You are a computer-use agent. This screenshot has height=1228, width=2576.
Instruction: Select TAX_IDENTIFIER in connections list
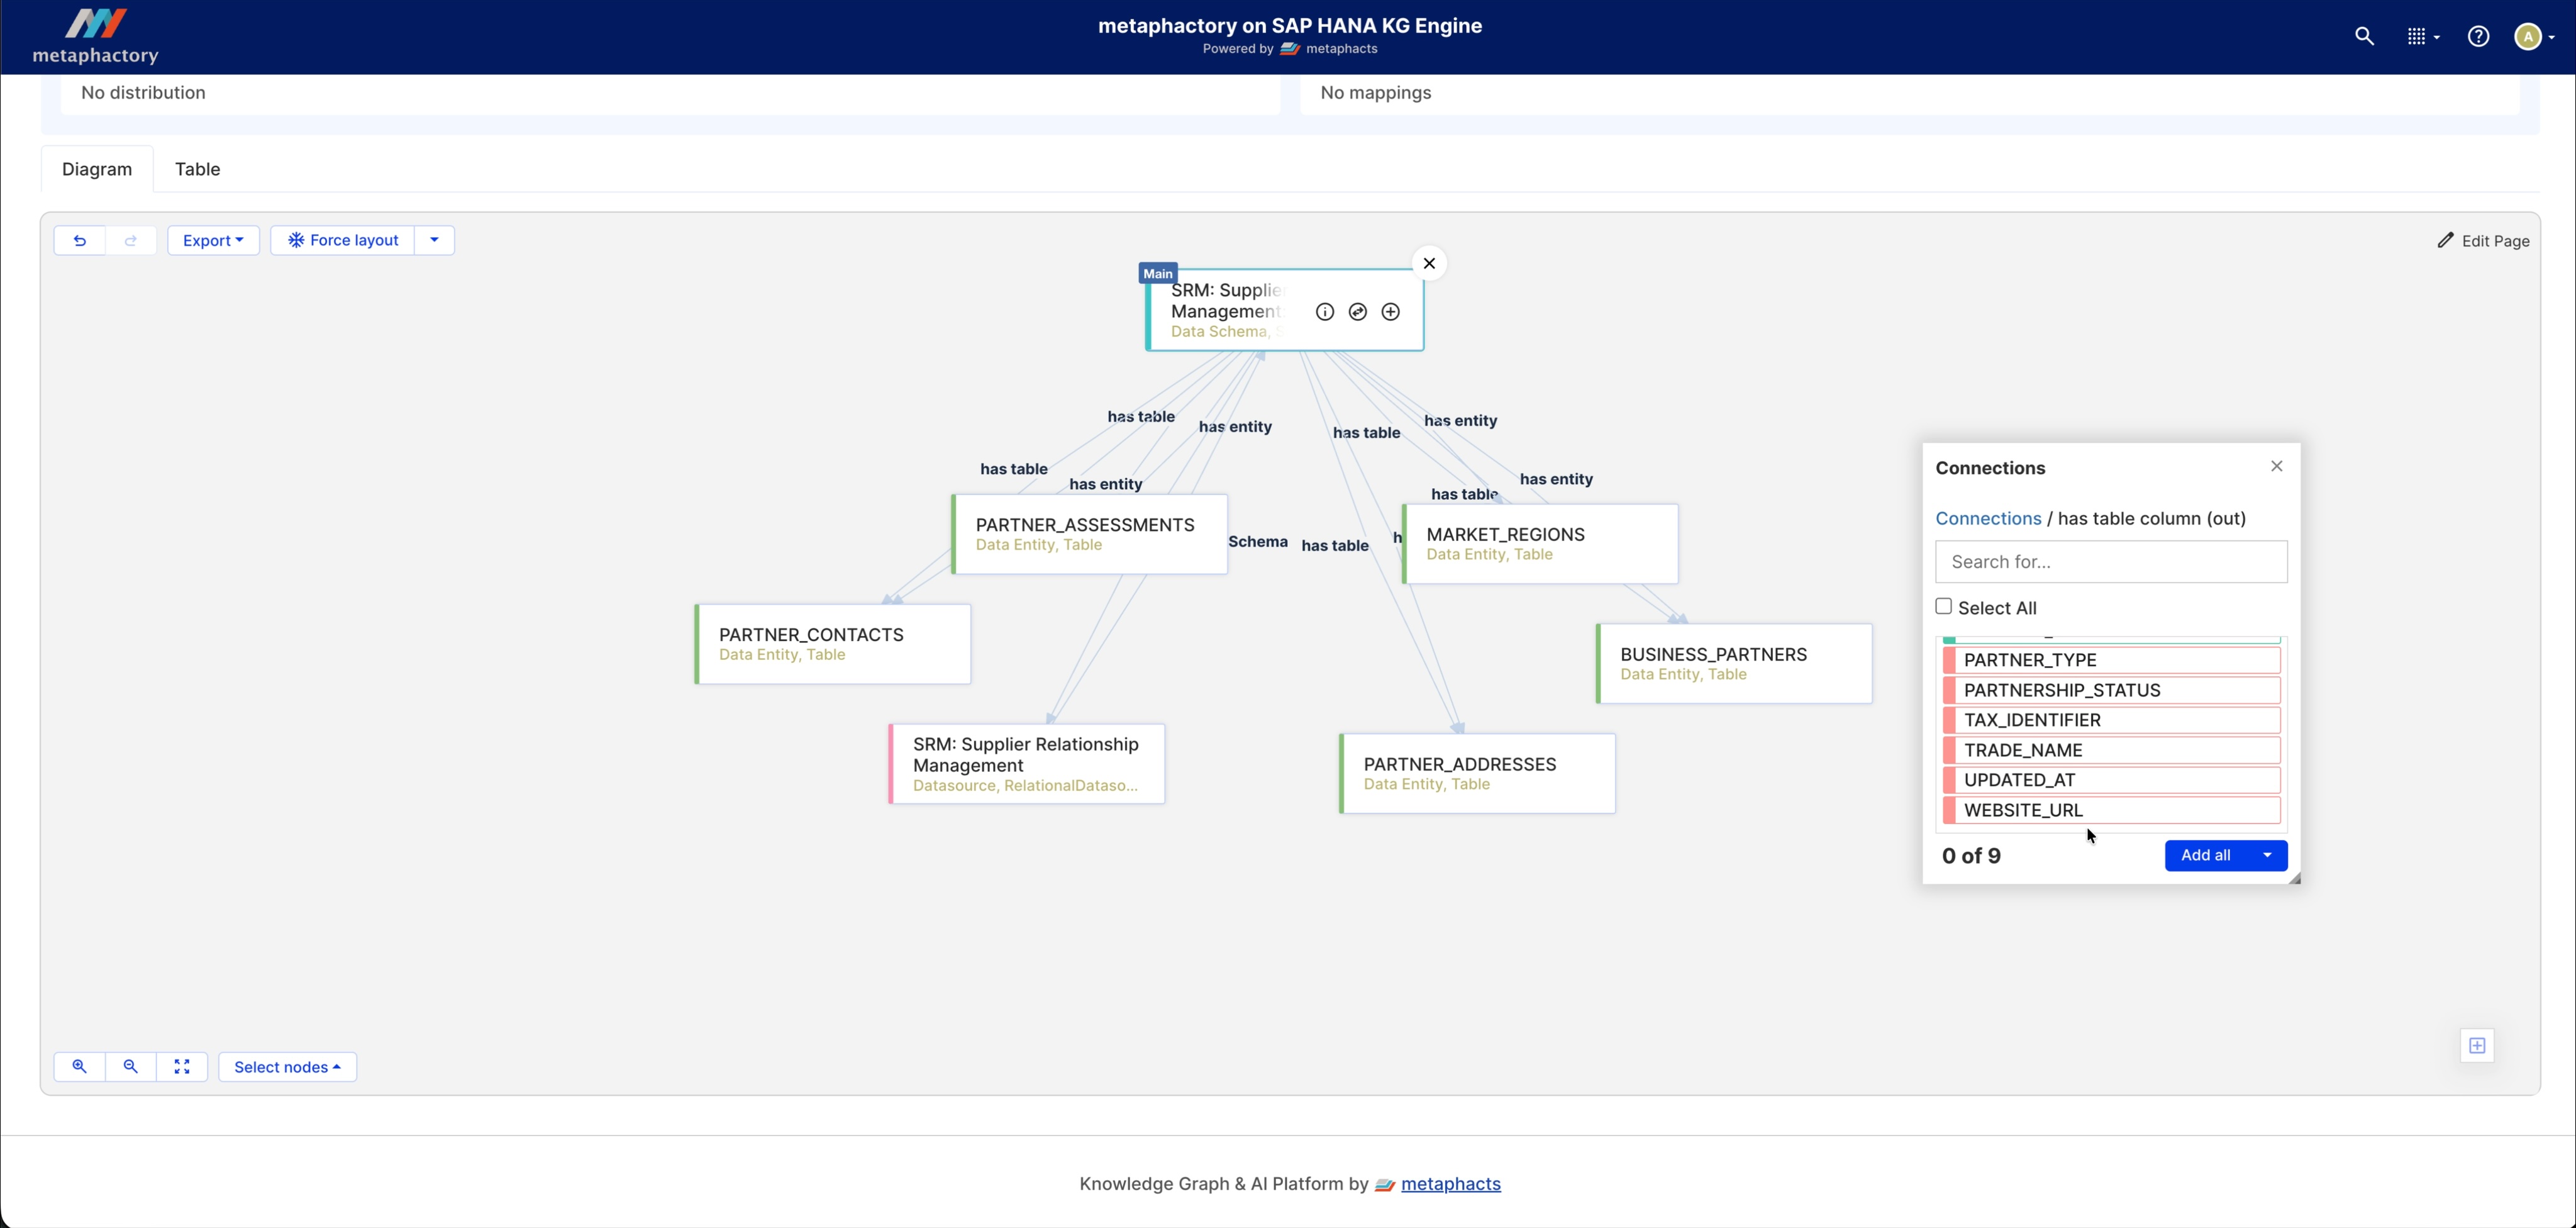[2111, 720]
